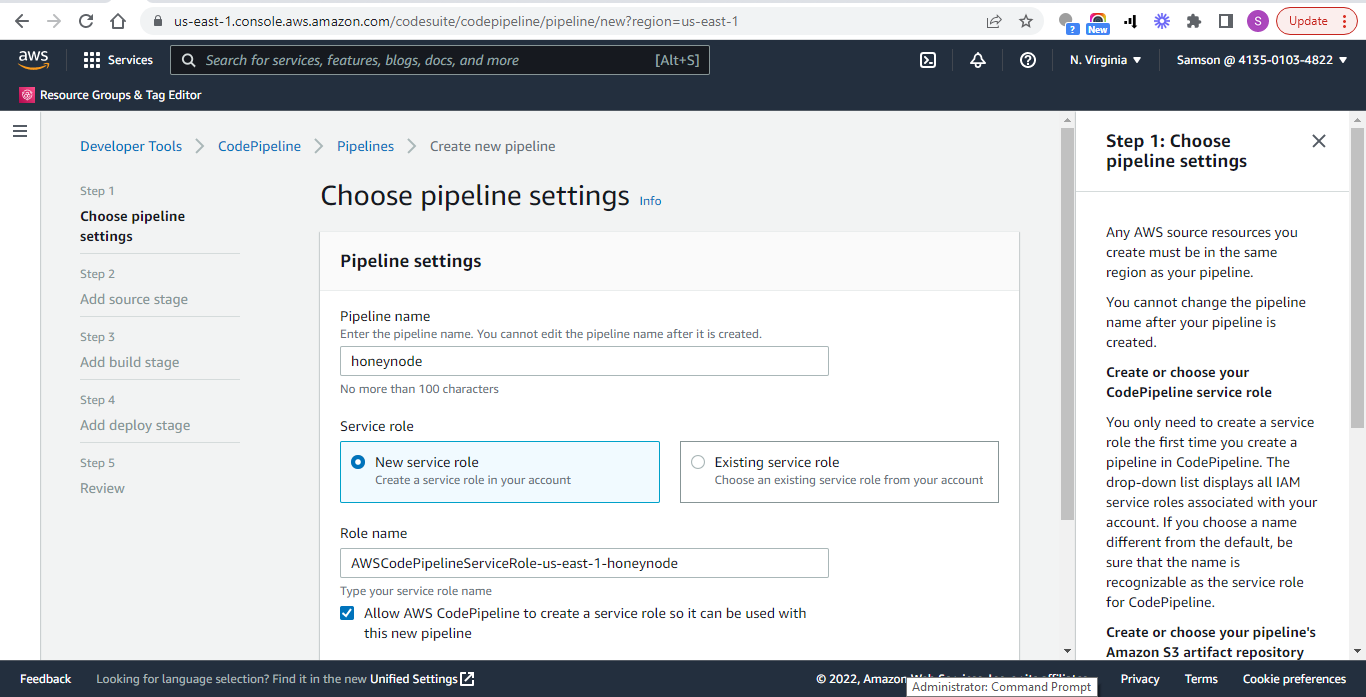
Task: Open the browser profile avatar icon
Action: click(1257, 19)
